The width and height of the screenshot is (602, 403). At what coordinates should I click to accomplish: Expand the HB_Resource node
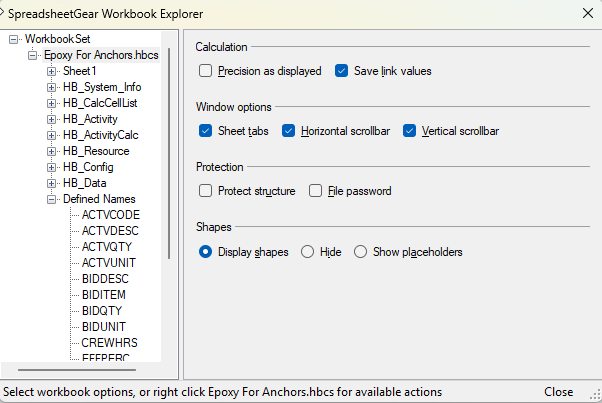pyautogui.click(x=51, y=151)
